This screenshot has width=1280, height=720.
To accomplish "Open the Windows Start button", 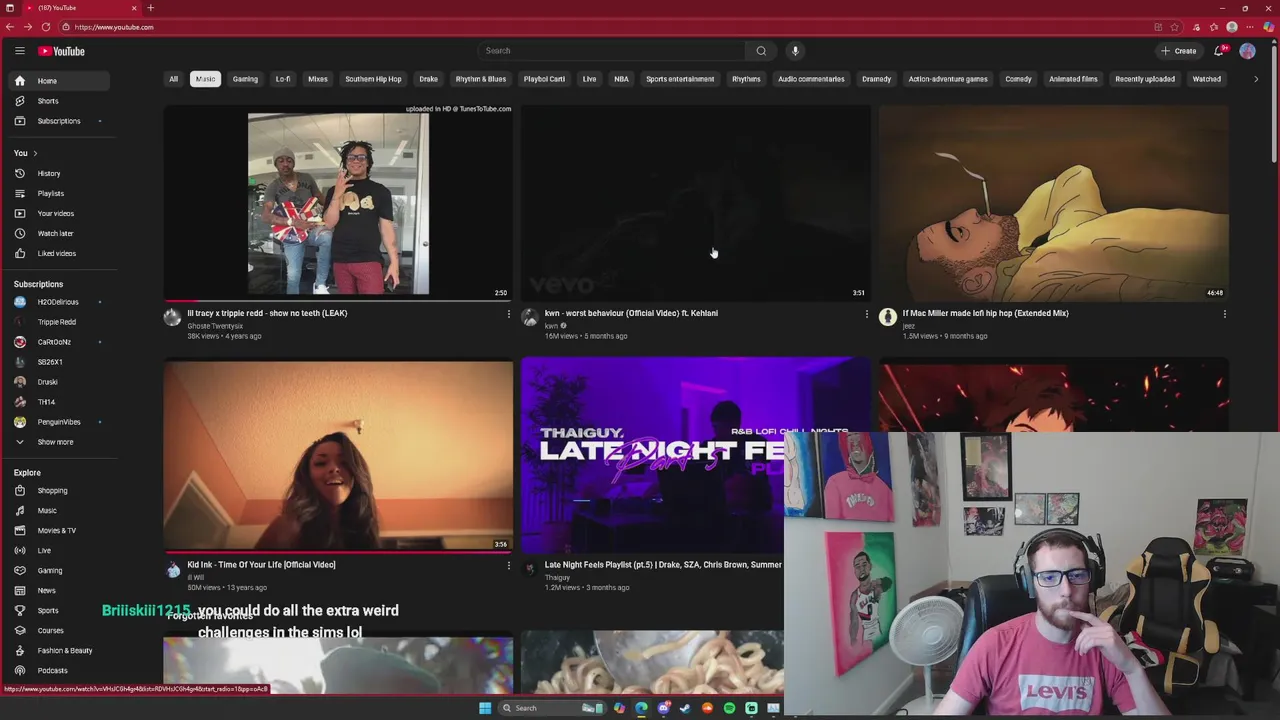I will tap(485, 708).
